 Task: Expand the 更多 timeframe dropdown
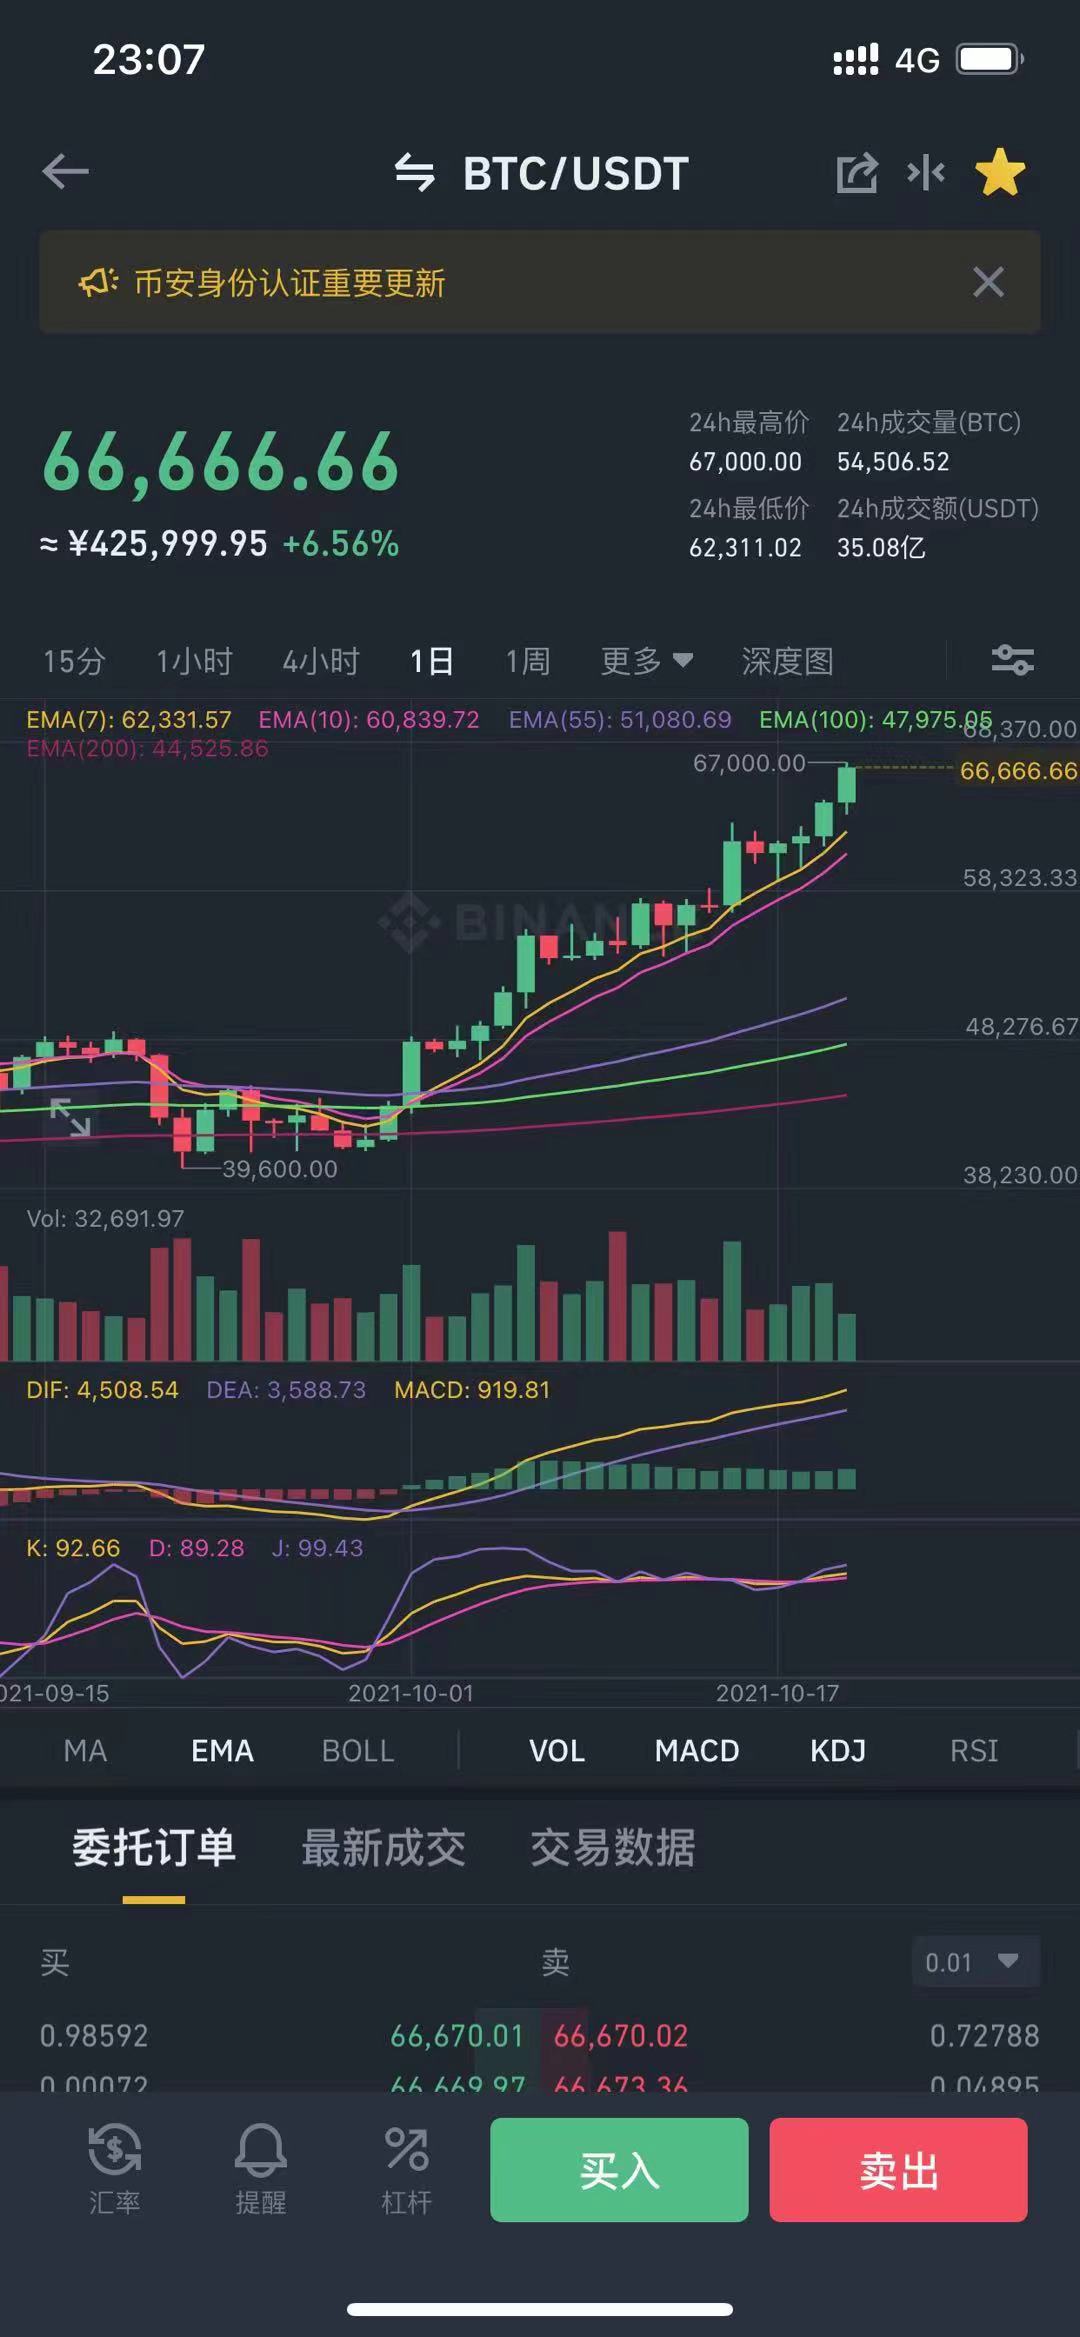click(x=646, y=661)
